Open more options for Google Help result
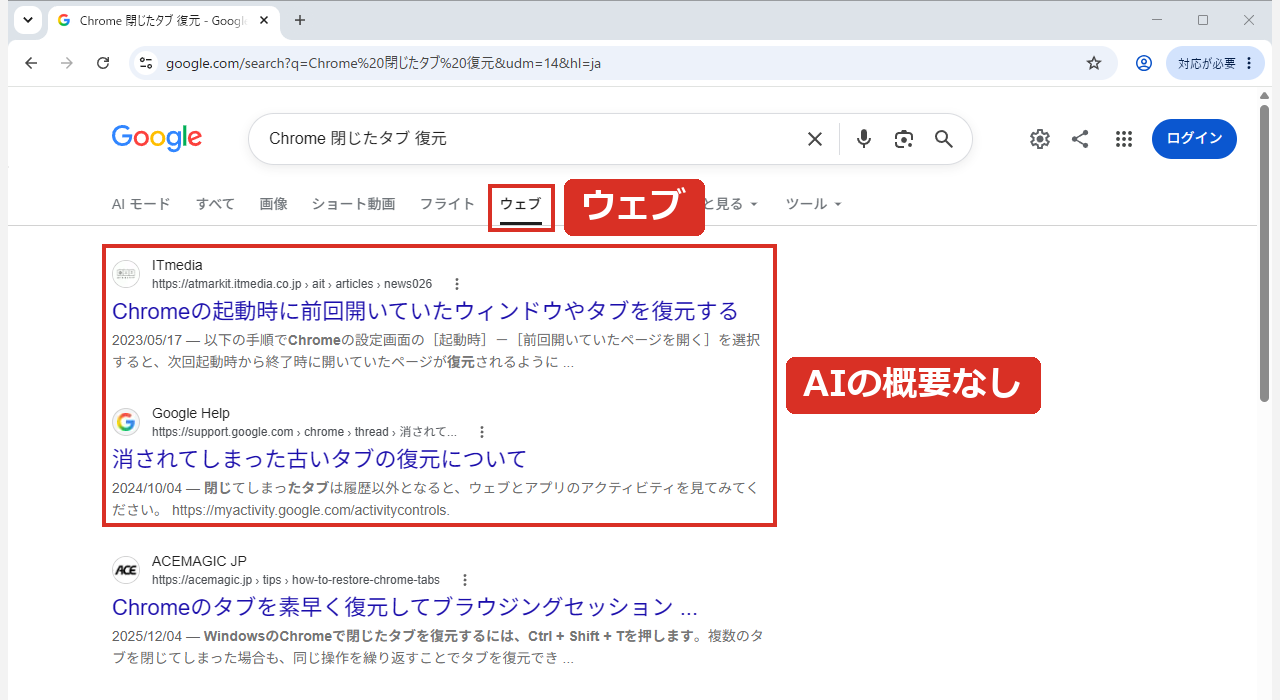Image resolution: width=1280 pixels, height=700 pixels. pos(481,432)
